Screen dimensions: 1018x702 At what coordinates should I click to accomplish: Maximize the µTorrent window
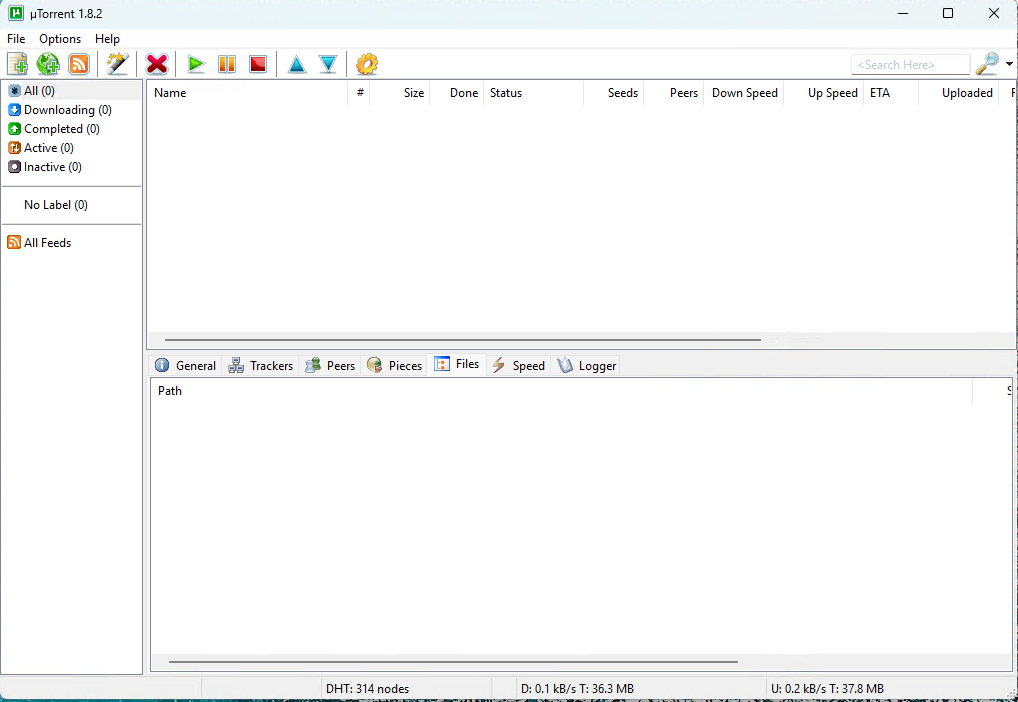pyautogui.click(x=948, y=14)
